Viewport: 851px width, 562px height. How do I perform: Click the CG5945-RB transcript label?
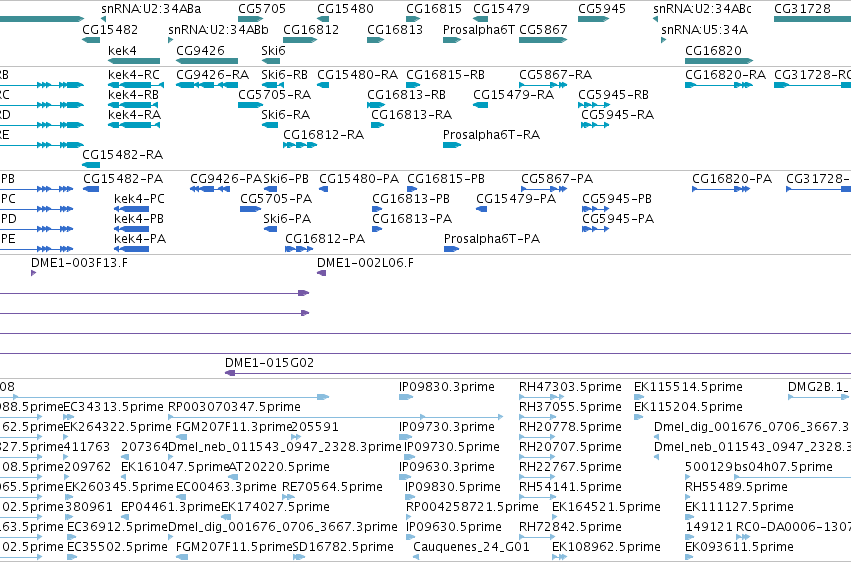click(x=613, y=94)
